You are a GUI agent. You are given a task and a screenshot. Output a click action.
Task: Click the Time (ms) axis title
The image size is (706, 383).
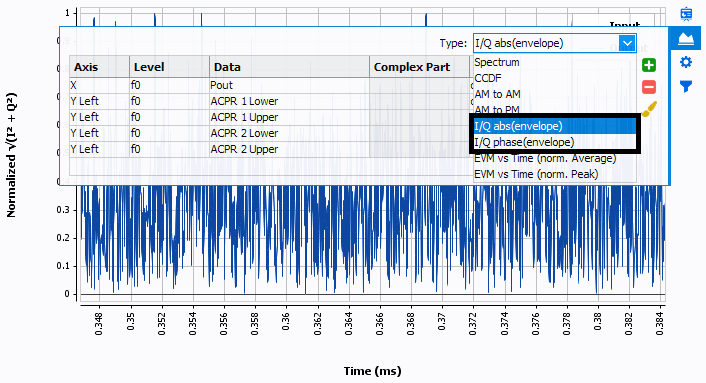(x=372, y=371)
